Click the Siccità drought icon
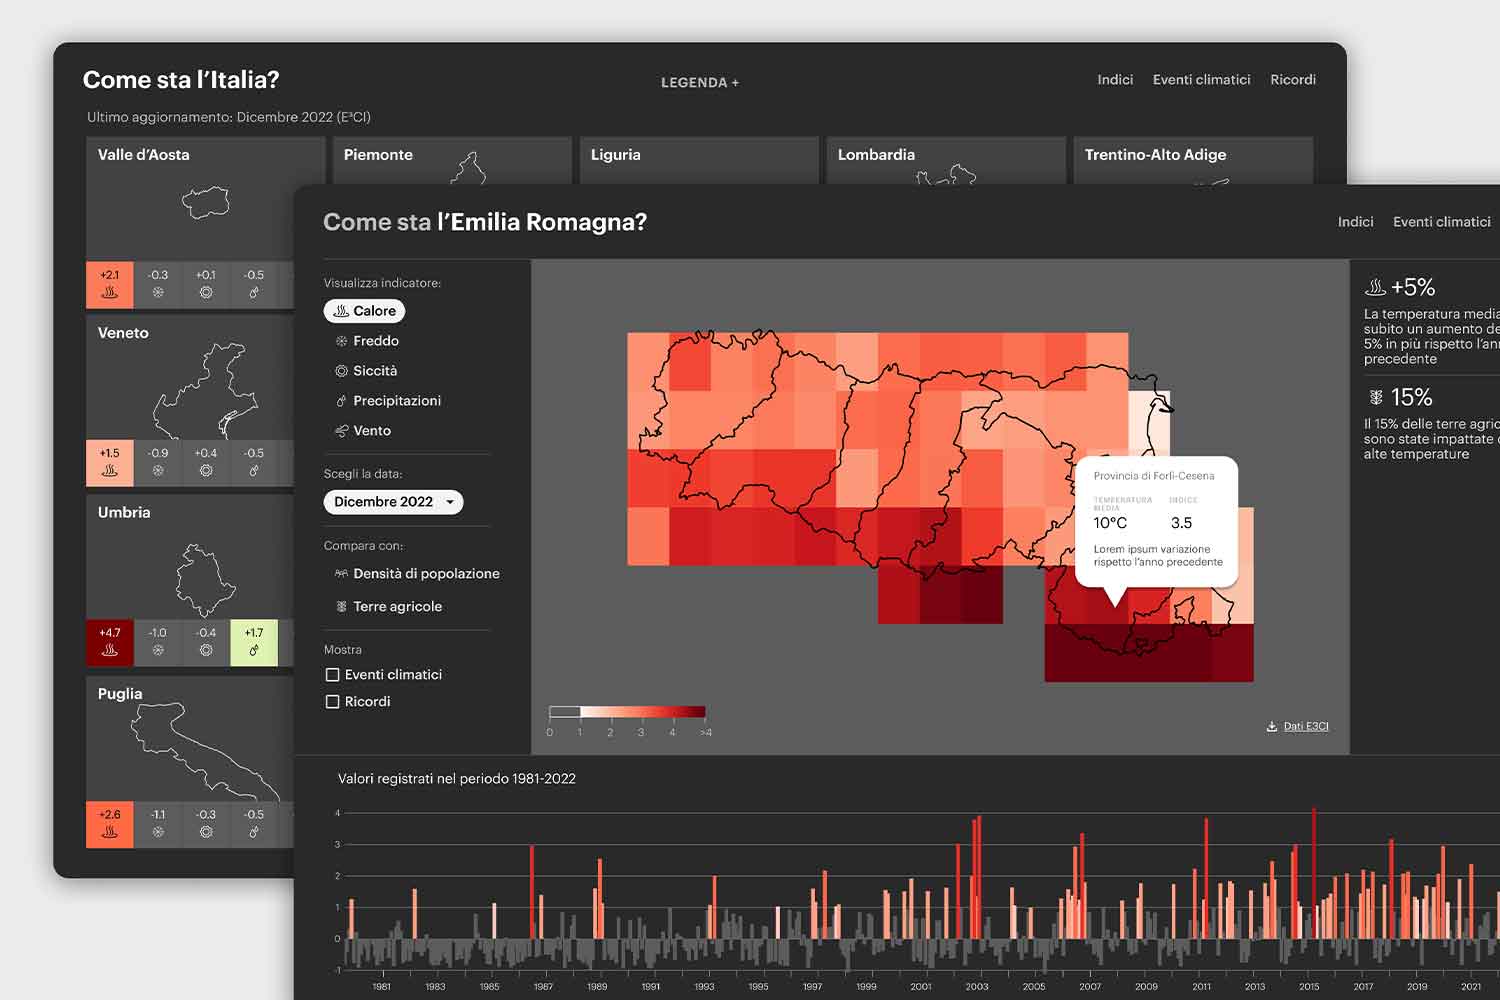The width and height of the screenshot is (1500, 1000). (340, 370)
